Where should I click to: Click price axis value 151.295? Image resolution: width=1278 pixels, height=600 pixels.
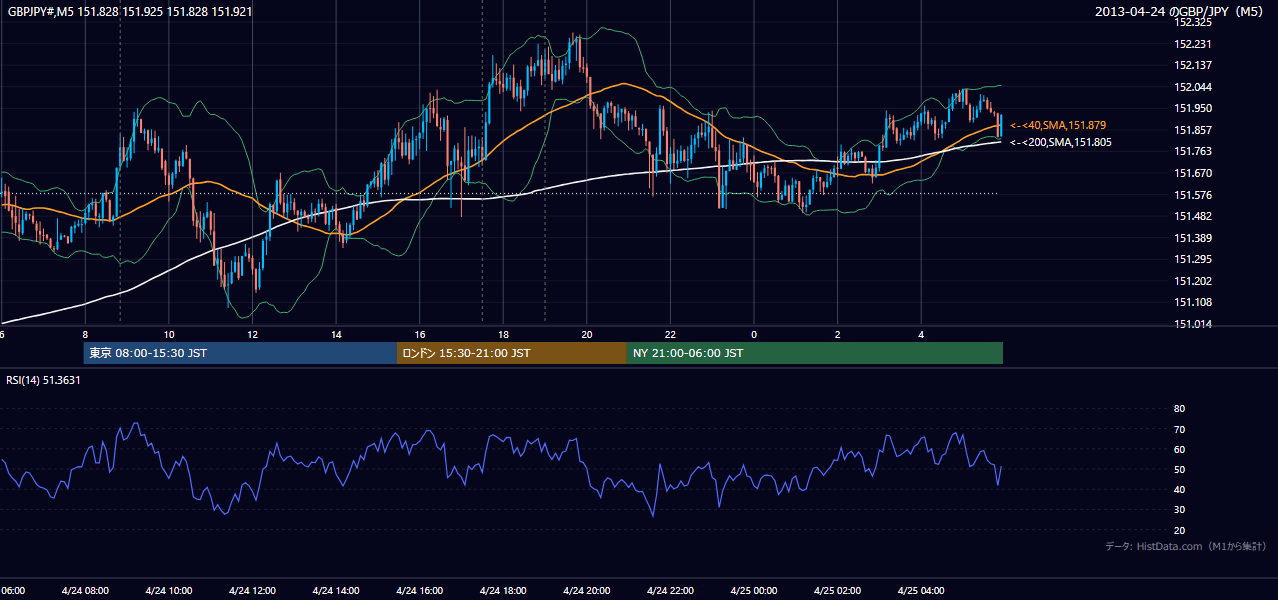pyautogui.click(x=1193, y=259)
